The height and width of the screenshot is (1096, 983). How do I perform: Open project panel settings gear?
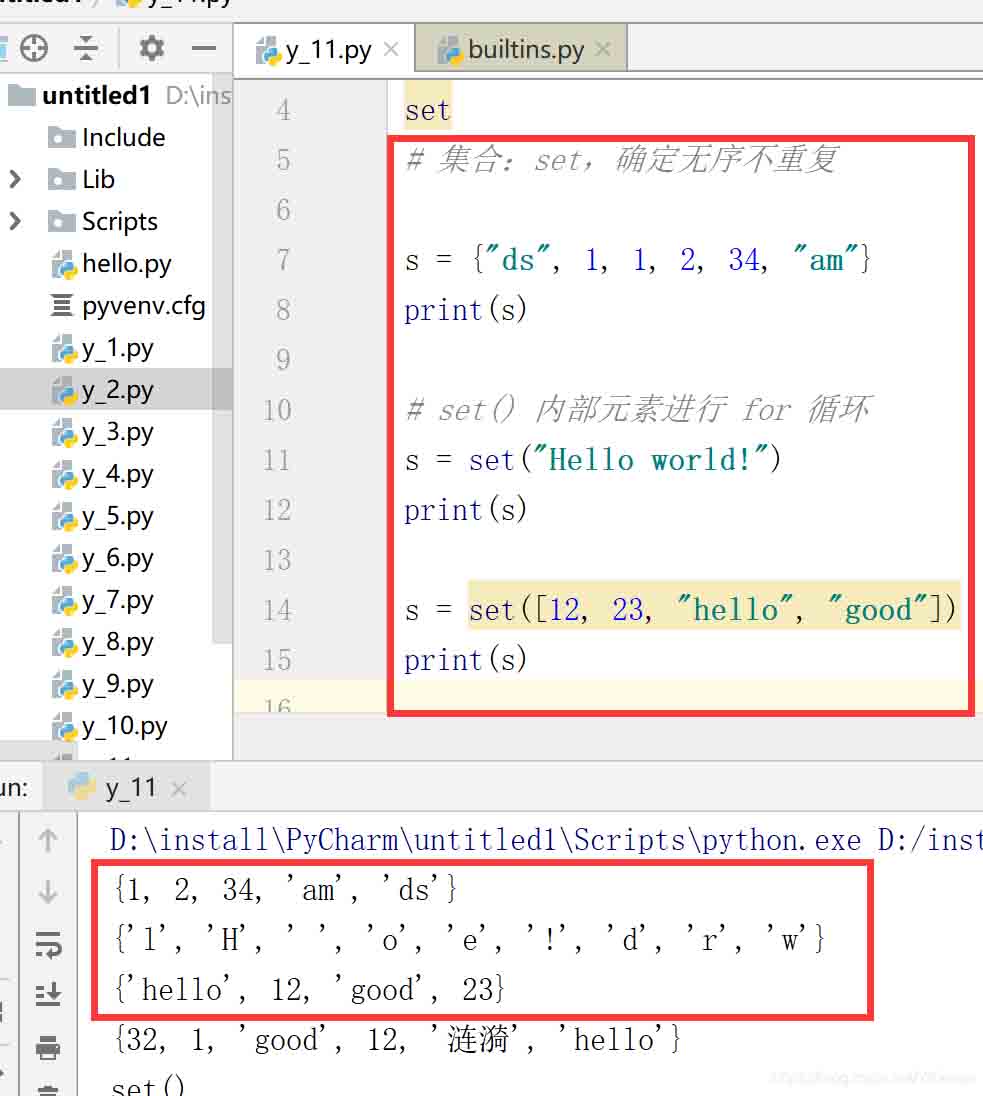[151, 48]
